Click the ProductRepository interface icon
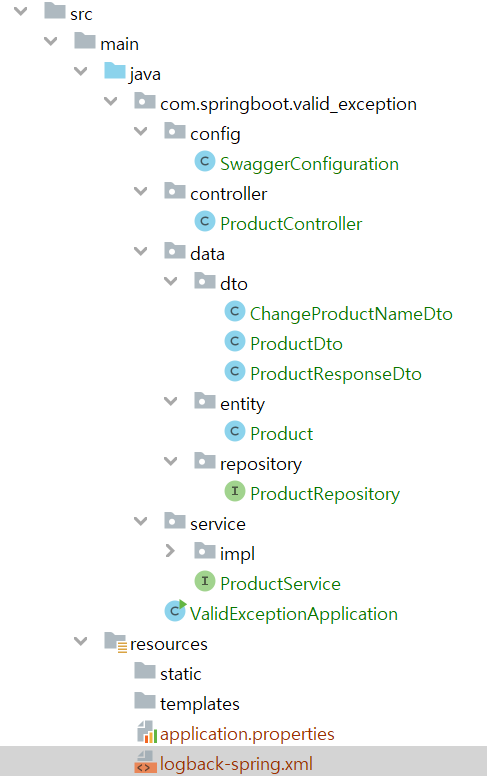The width and height of the screenshot is (487, 779). 235,491
